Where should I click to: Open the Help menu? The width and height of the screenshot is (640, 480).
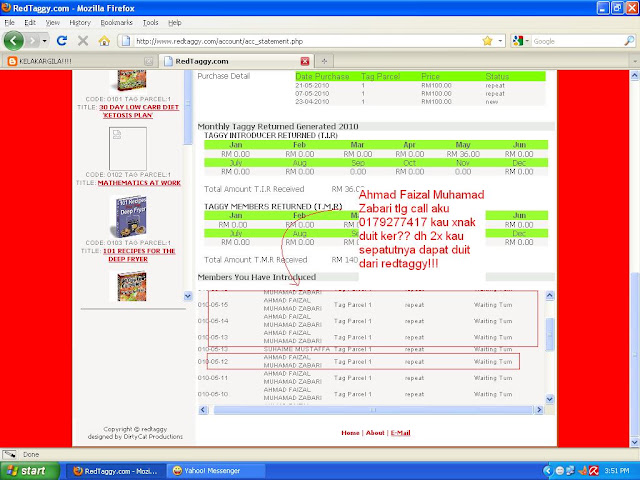tap(175, 22)
